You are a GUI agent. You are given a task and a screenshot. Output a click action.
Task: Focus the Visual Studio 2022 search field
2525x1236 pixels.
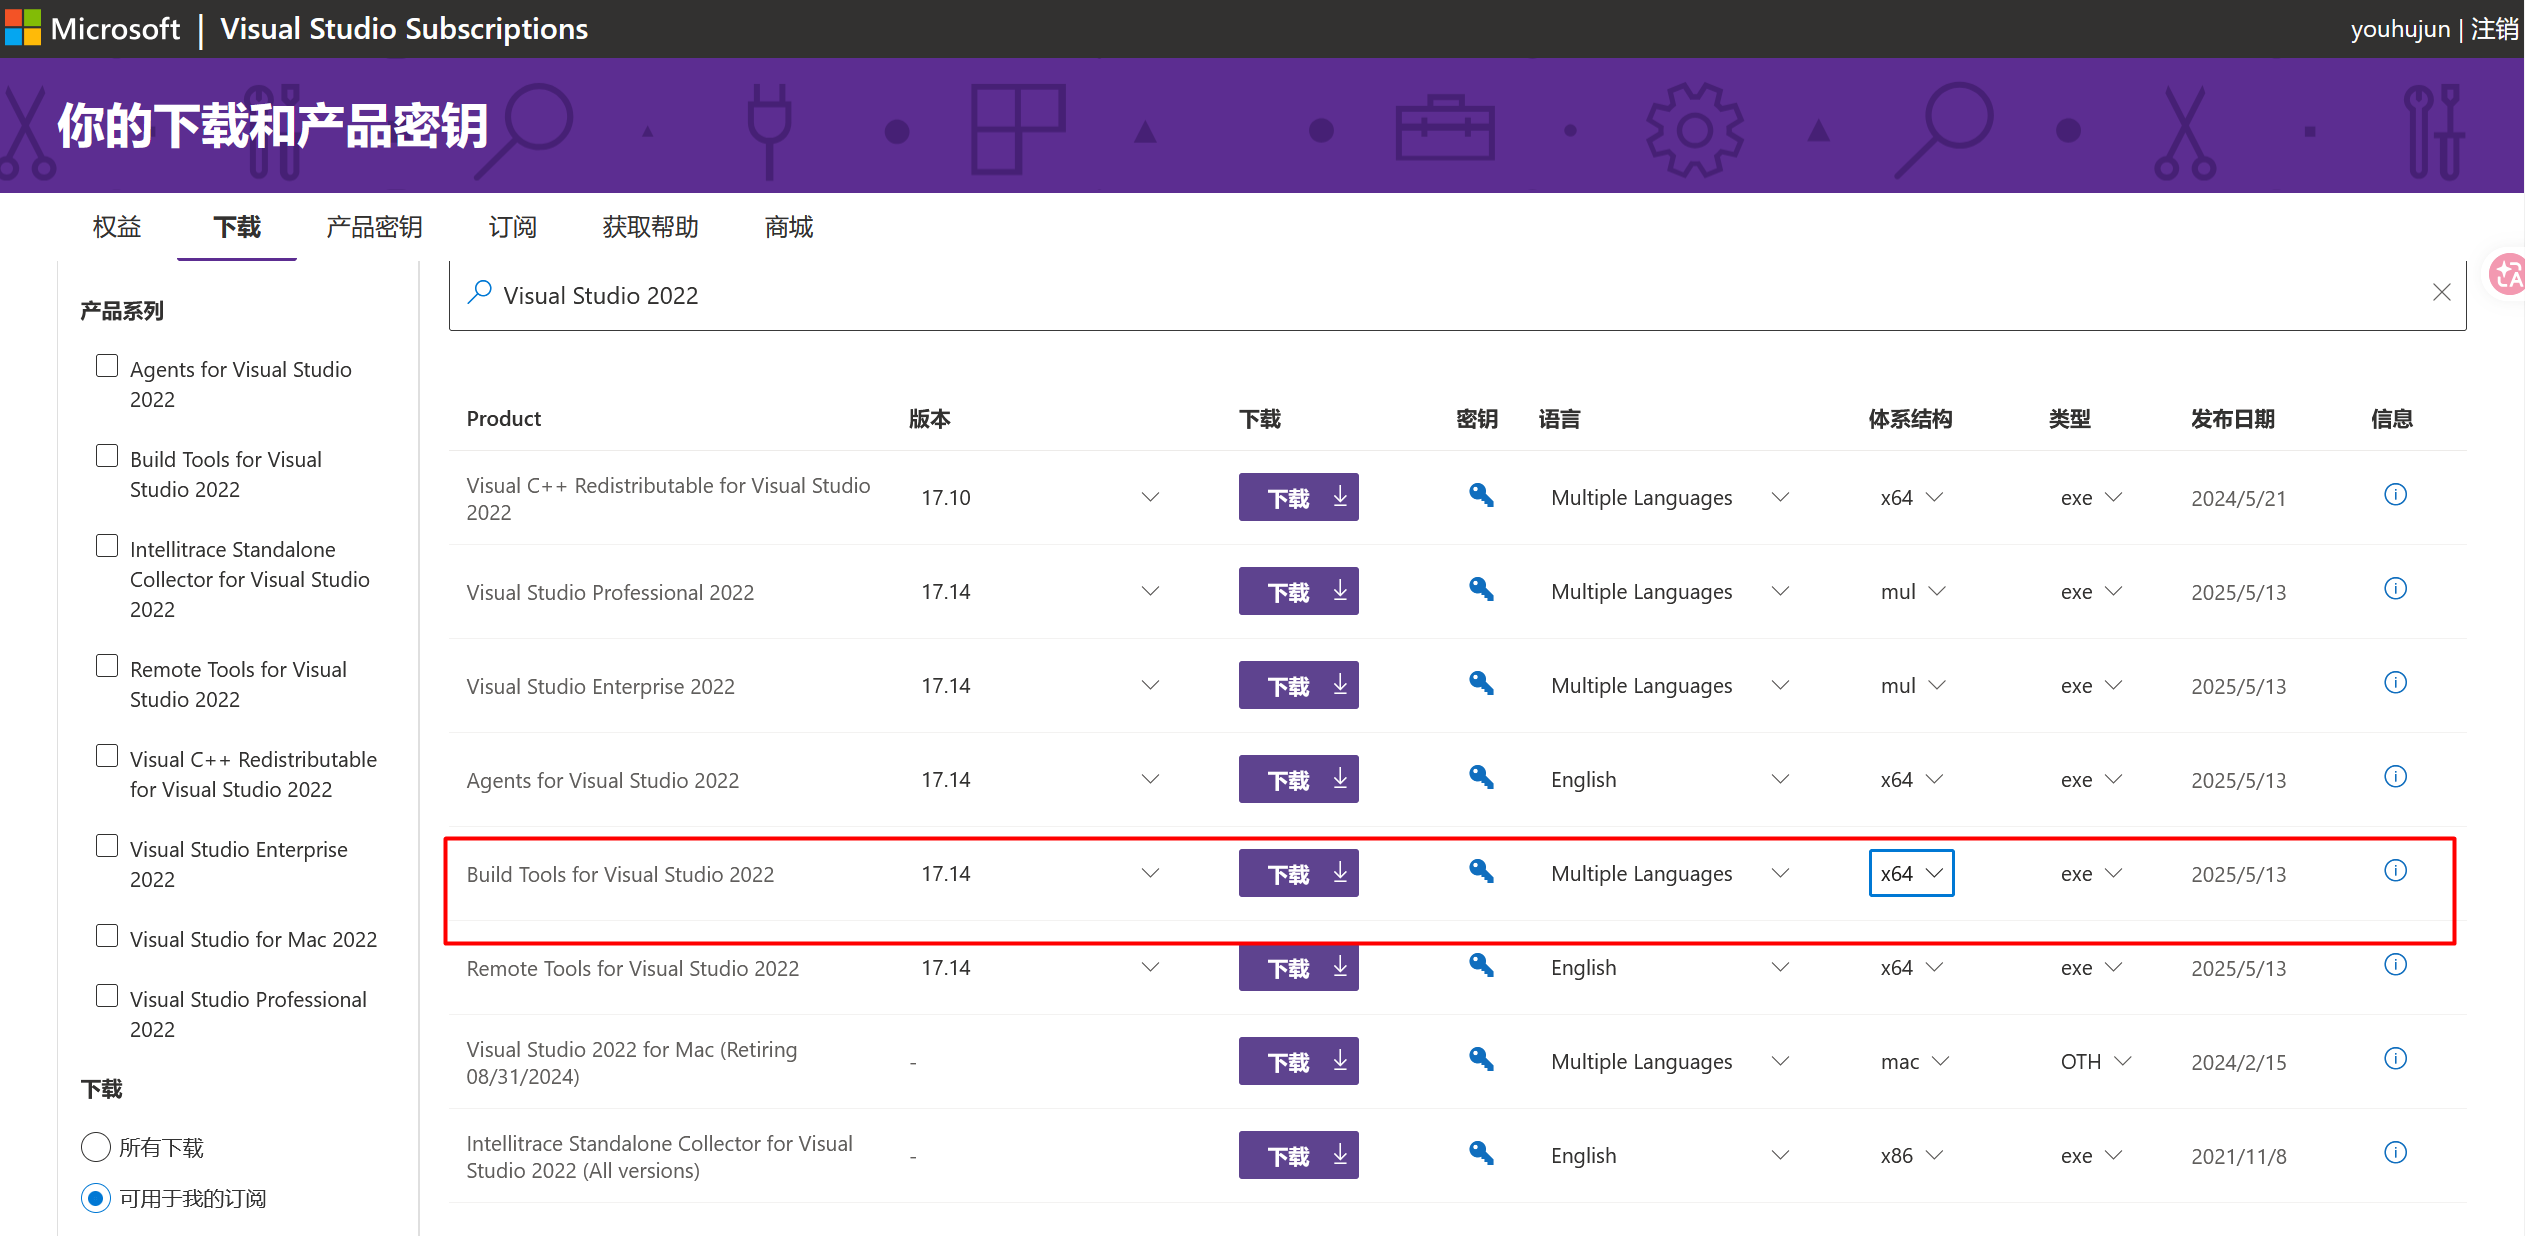[x=1457, y=295]
